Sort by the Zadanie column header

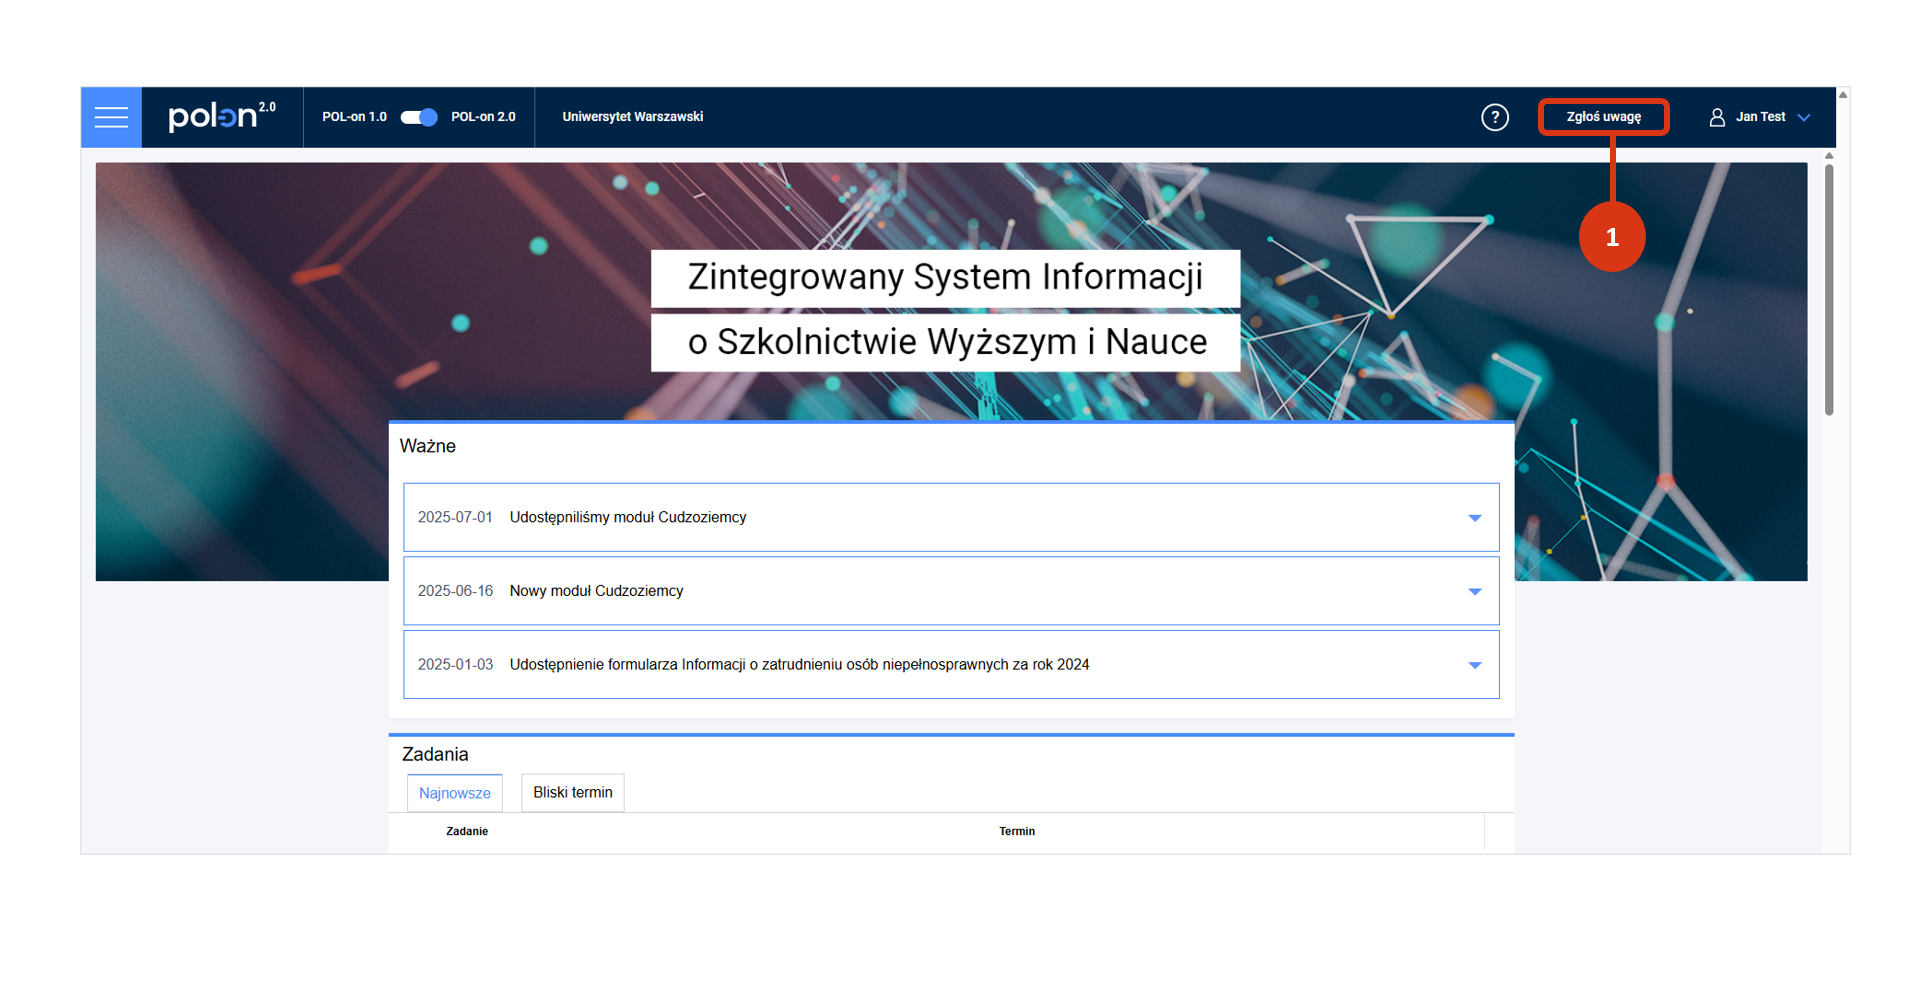pyautogui.click(x=467, y=831)
